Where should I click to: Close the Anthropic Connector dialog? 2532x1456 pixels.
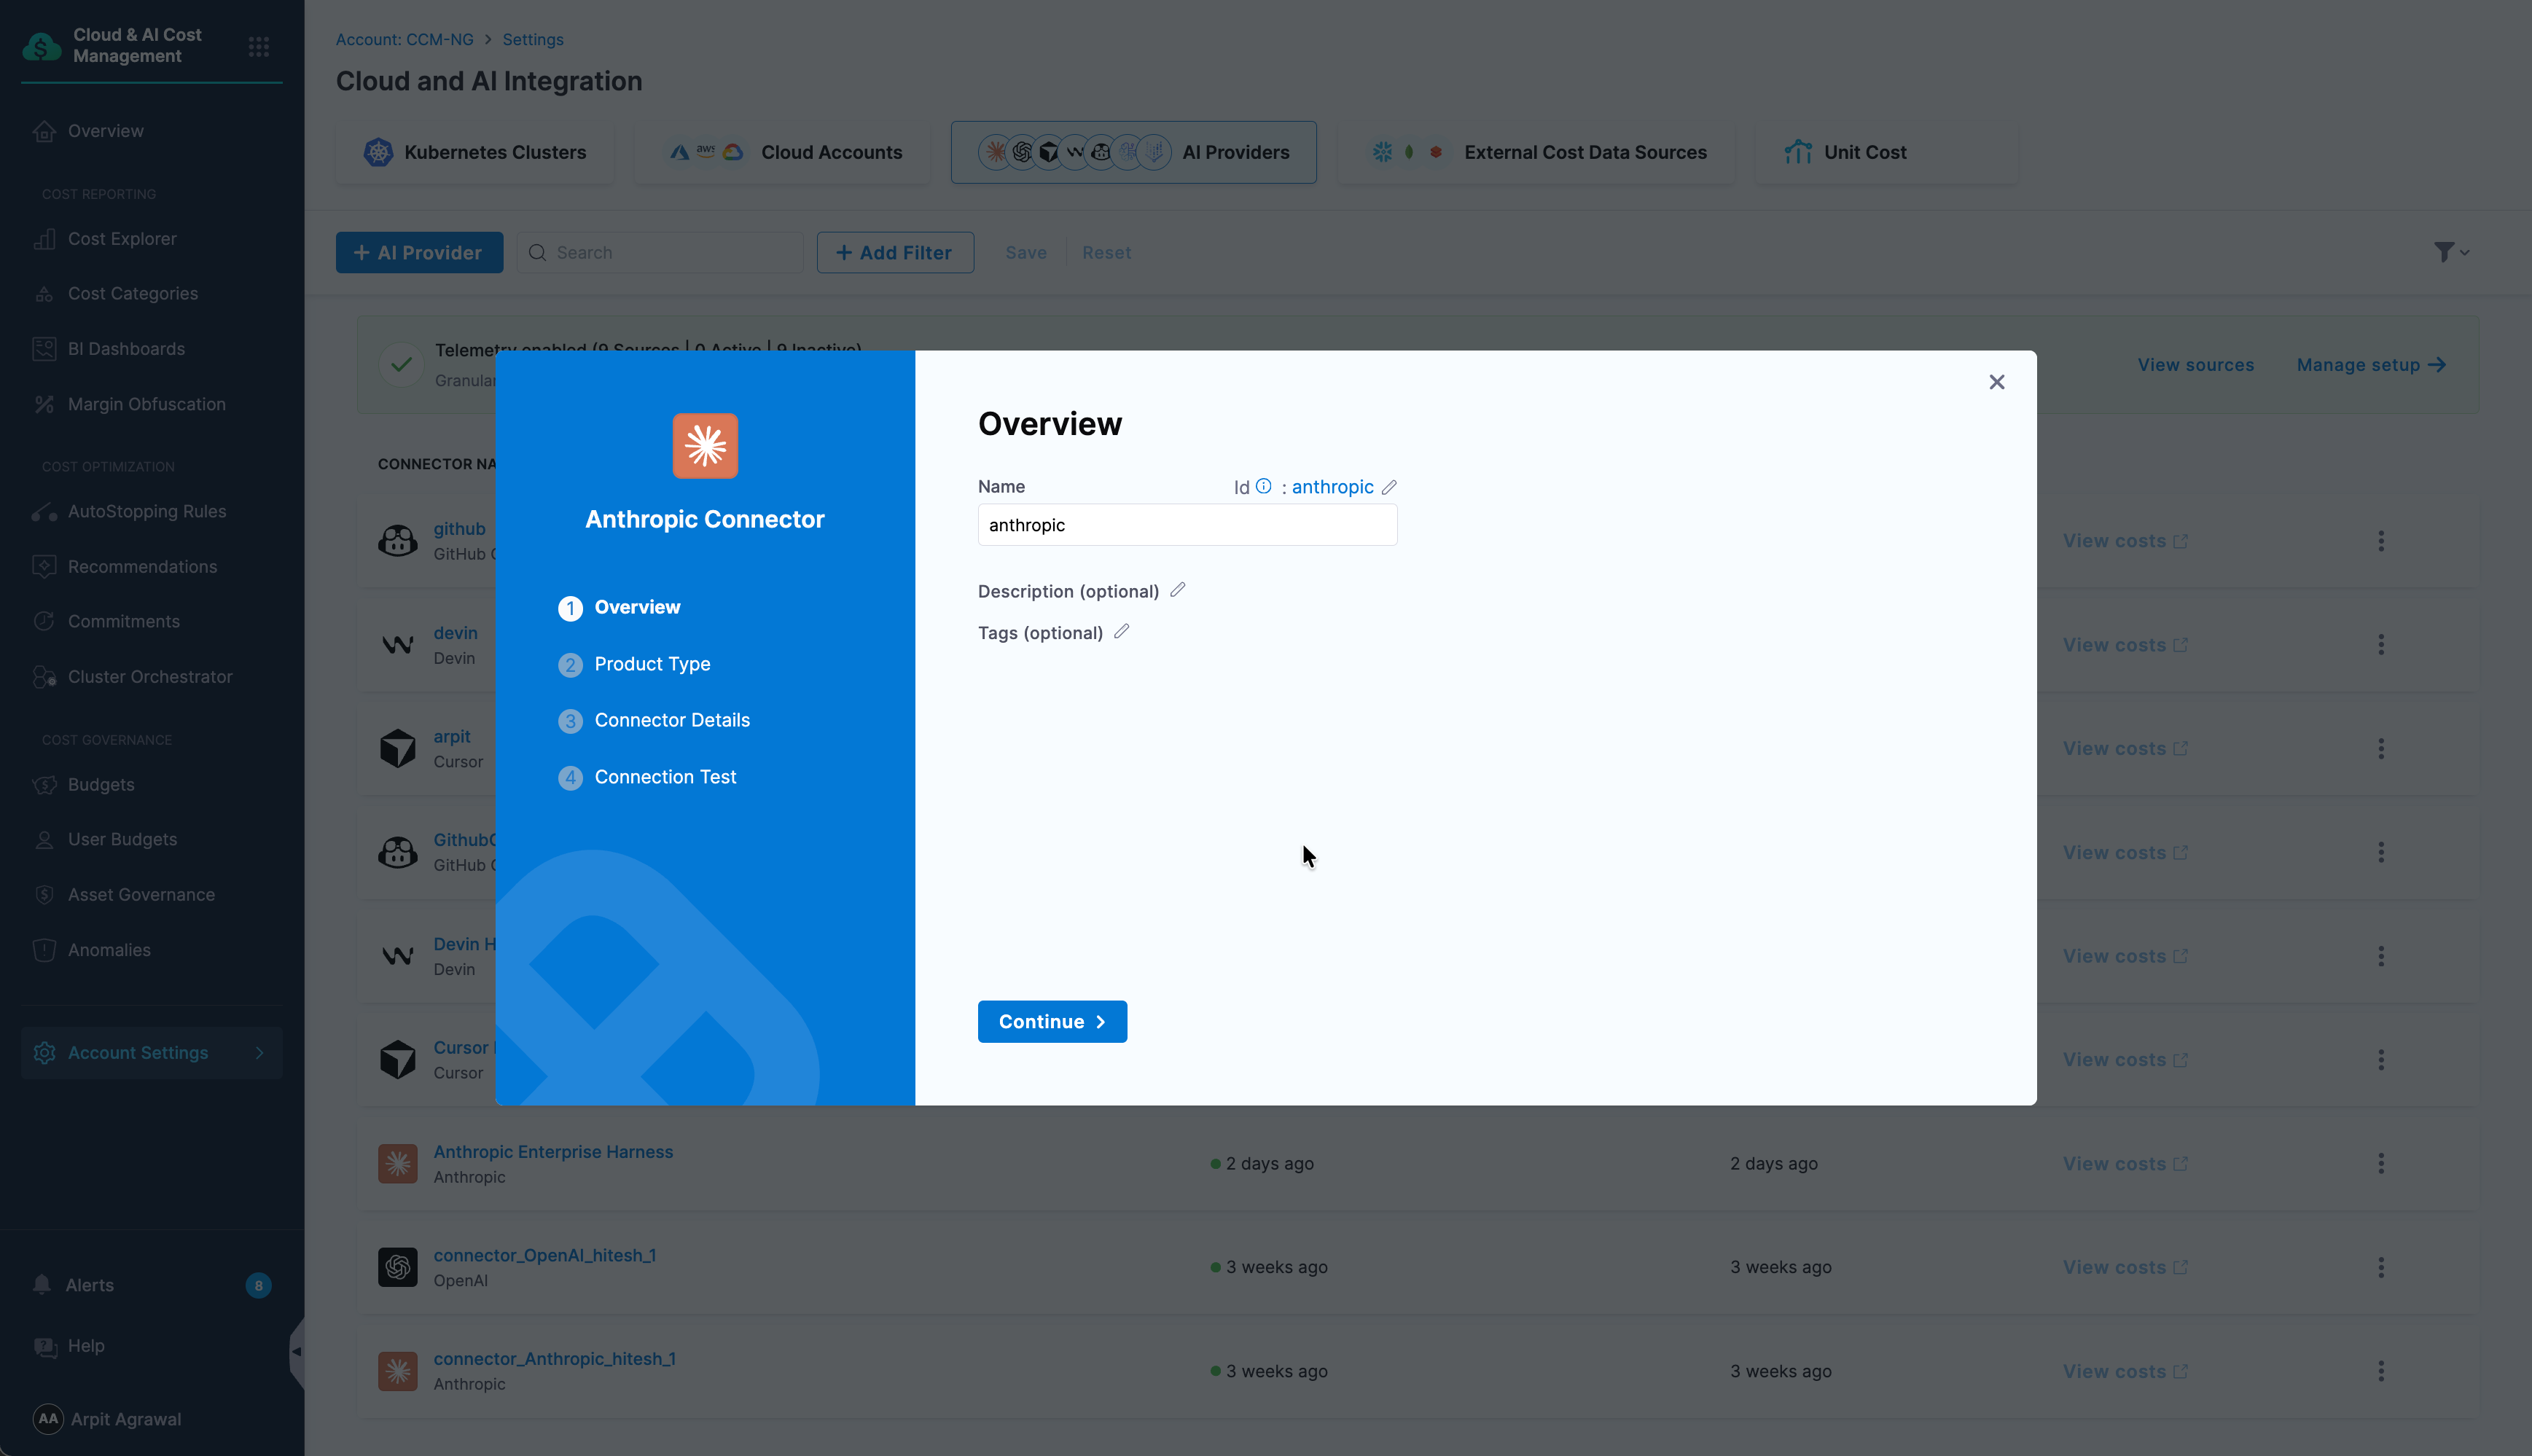[1996, 382]
